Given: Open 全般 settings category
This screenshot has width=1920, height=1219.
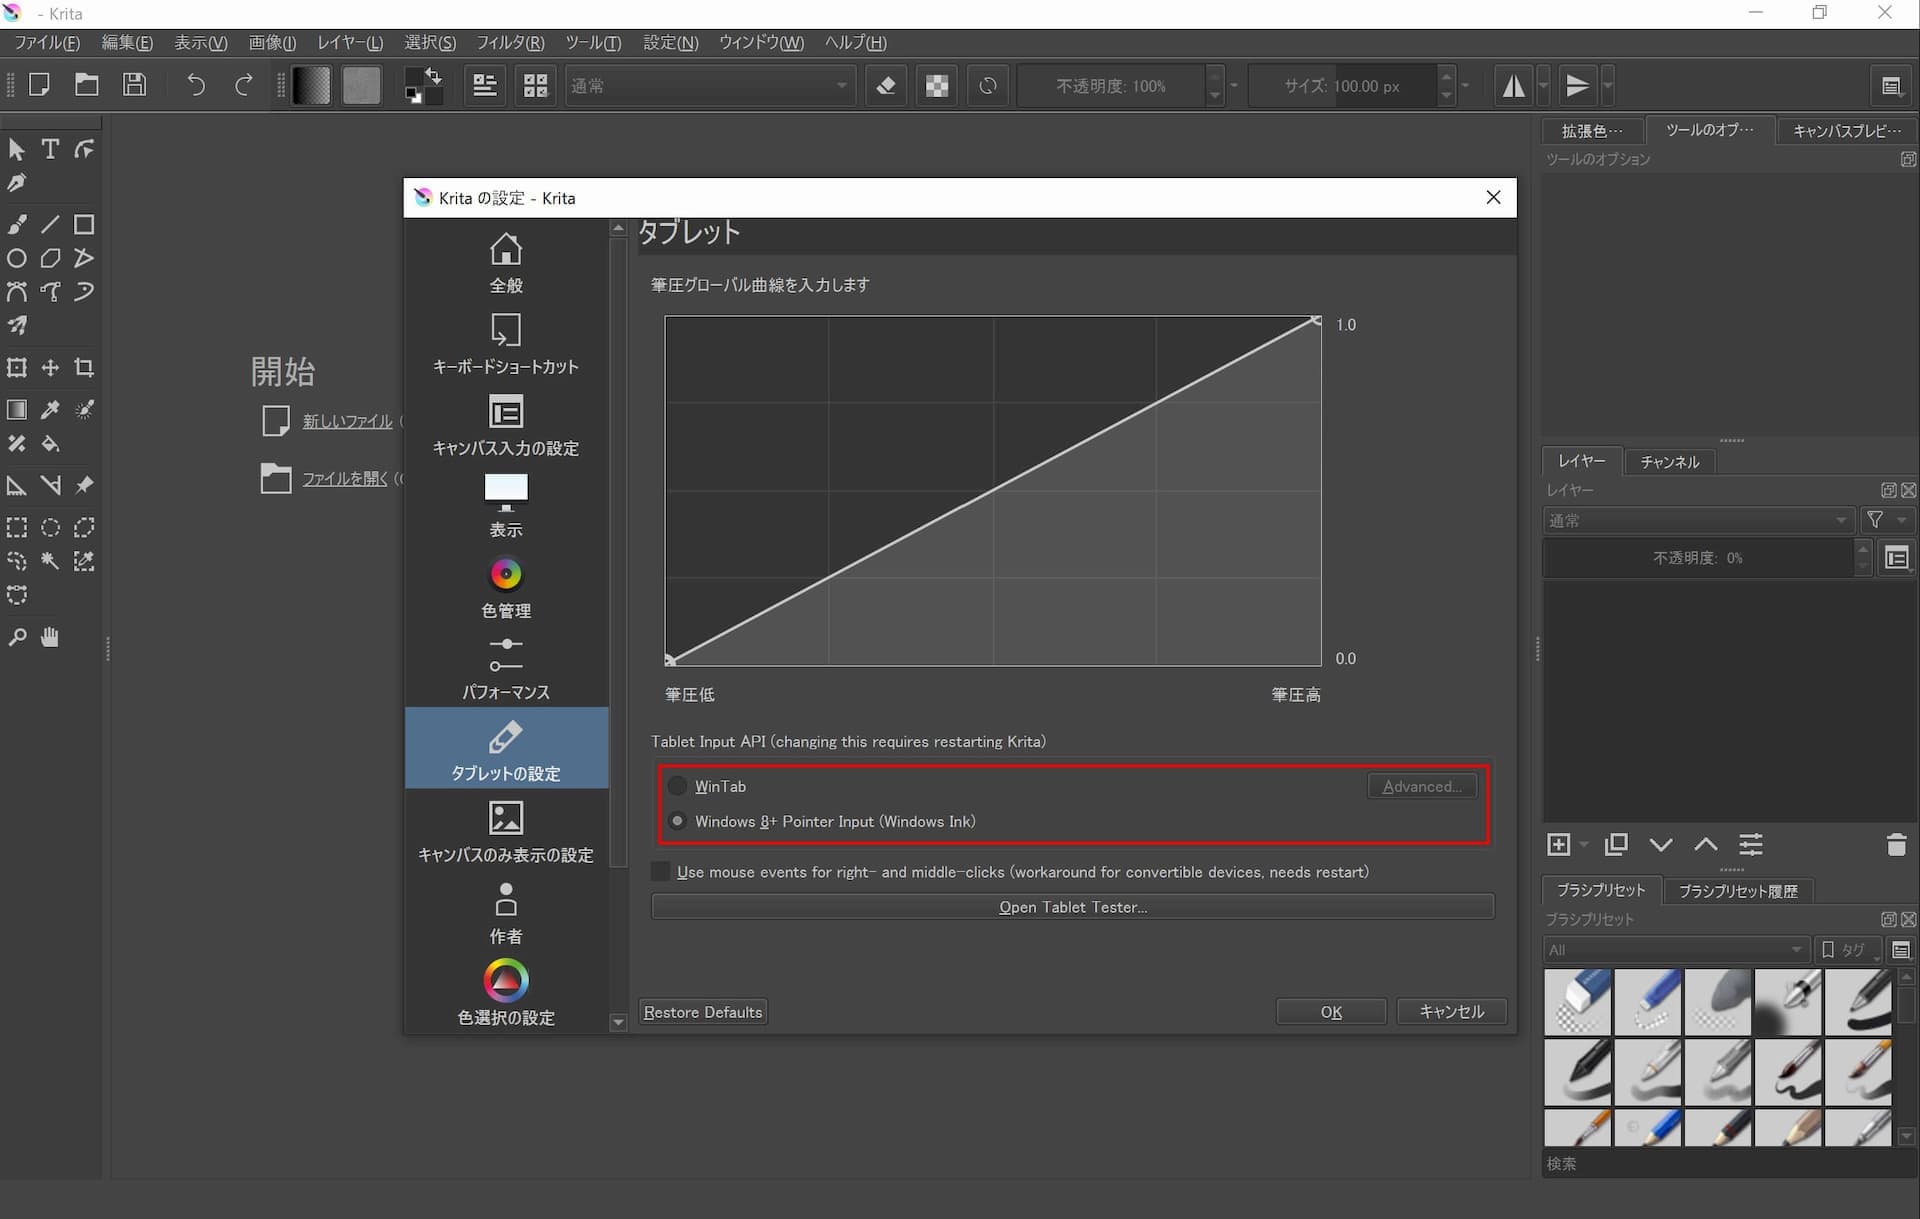Looking at the screenshot, I should (x=506, y=263).
